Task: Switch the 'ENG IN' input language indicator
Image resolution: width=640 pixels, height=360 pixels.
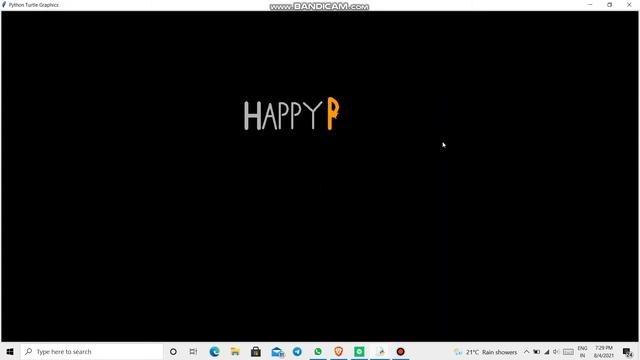Action: (x=582, y=351)
